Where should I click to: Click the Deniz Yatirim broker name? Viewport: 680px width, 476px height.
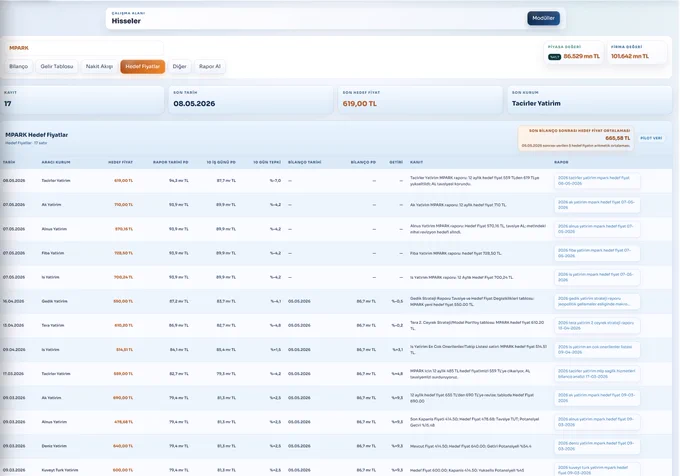click(x=54, y=446)
